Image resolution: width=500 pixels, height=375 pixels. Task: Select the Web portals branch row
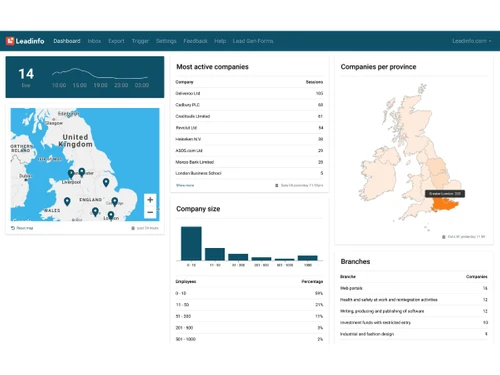(x=414, y=288)
